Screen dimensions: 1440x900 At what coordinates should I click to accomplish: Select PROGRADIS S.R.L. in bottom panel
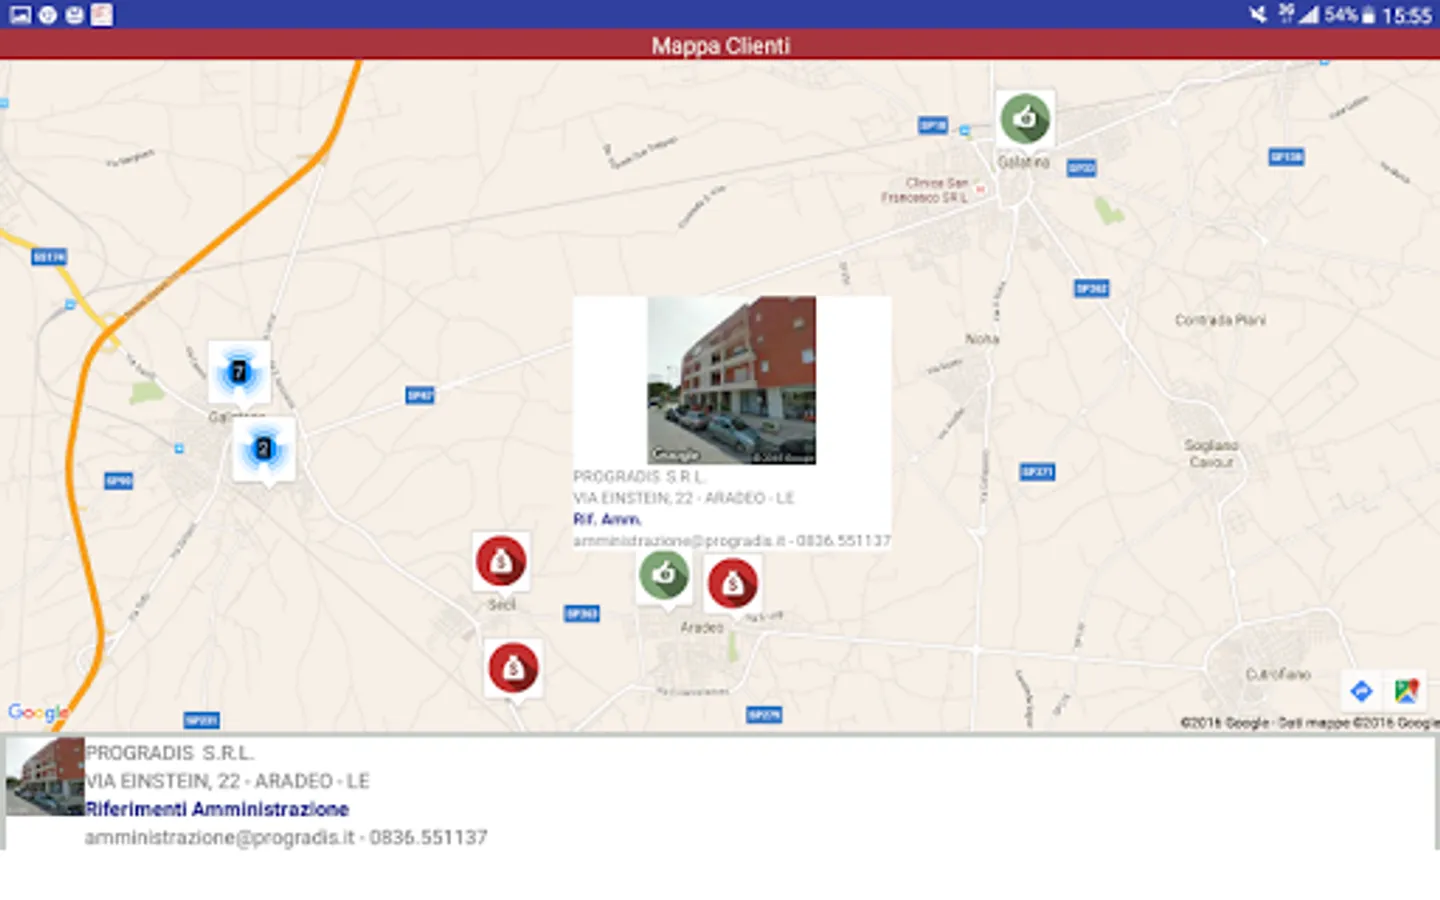click(170, 753)
